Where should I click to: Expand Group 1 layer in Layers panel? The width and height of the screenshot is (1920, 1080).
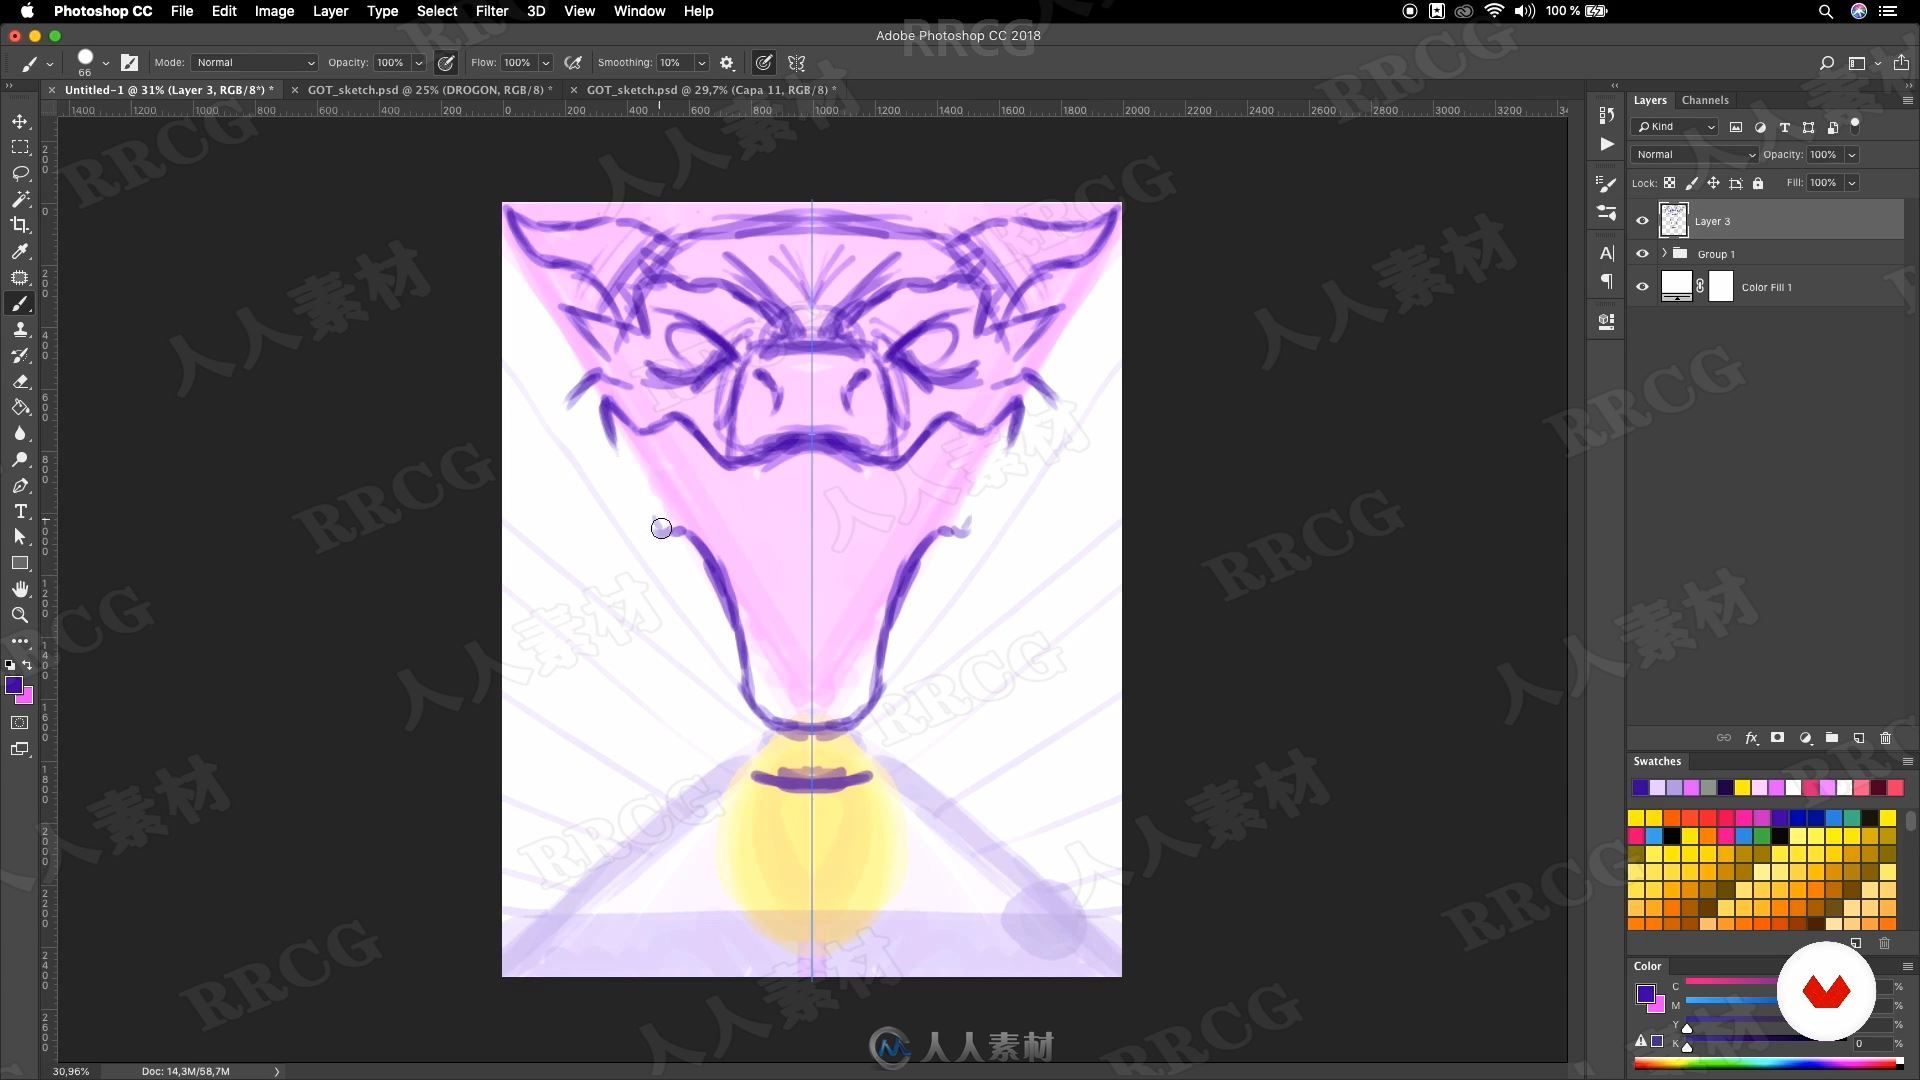tap(1663, 253)
